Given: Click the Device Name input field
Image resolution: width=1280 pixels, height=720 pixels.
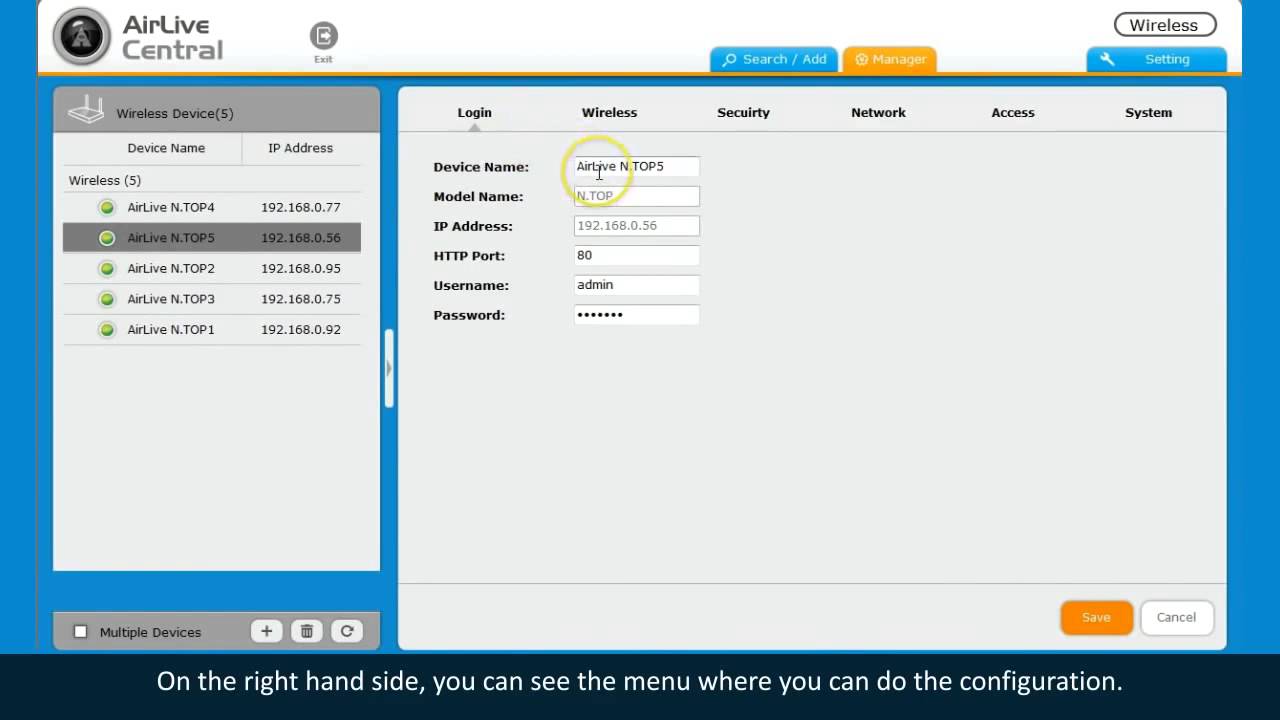Looking at the screenshot, I should point(637,167).
